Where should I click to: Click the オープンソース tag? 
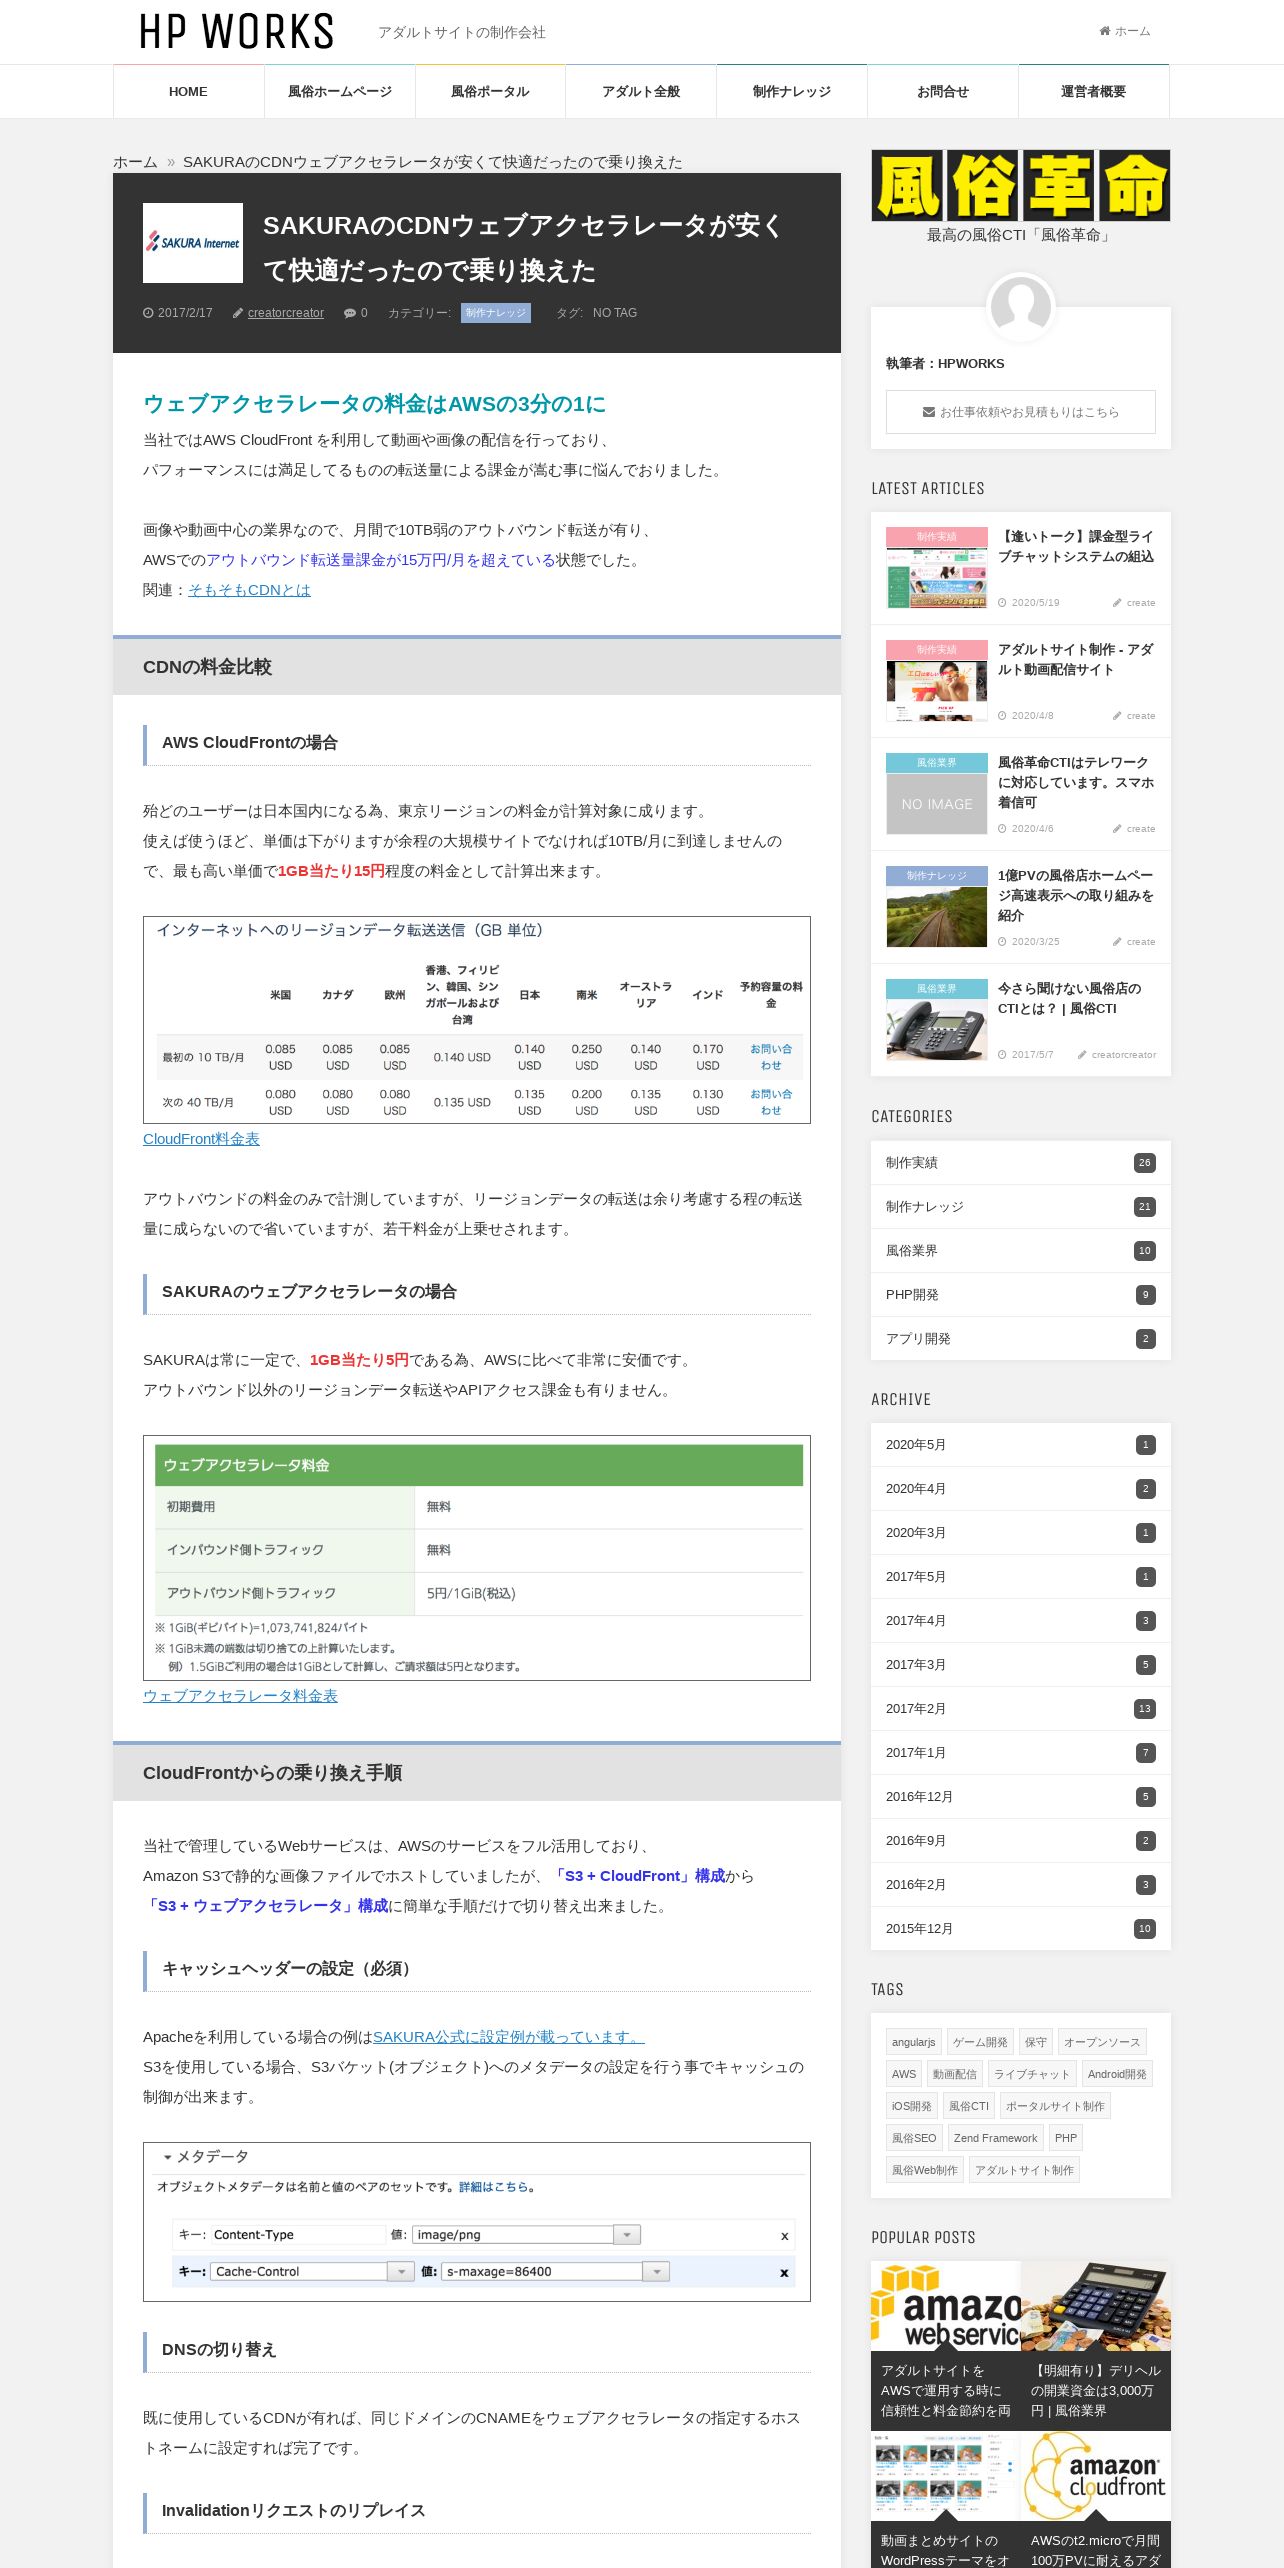pyautogui.click(x=1101, y=2042)
